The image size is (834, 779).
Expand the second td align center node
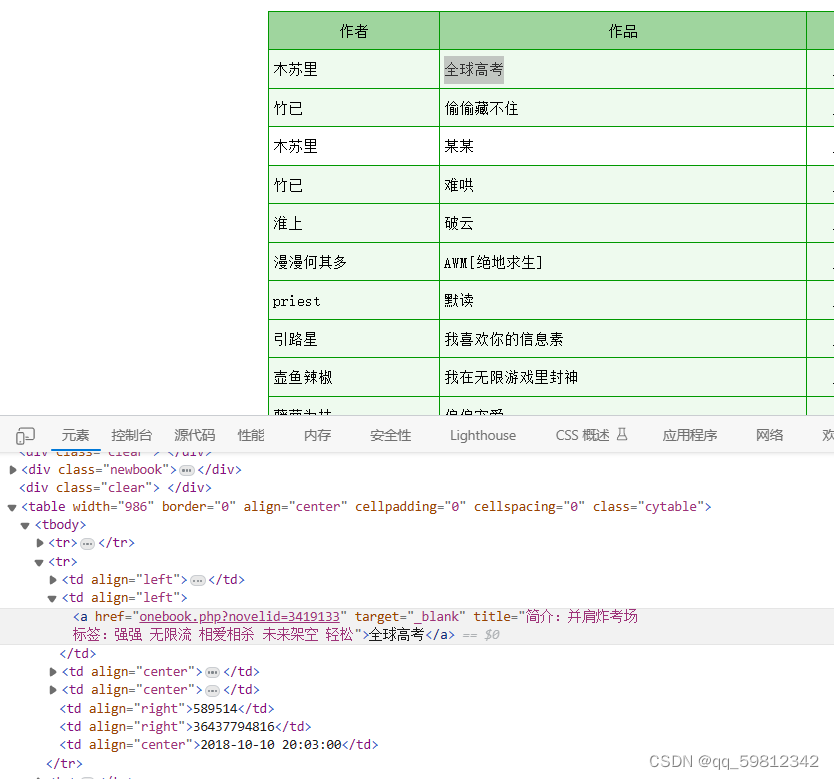tap(53, 690)
